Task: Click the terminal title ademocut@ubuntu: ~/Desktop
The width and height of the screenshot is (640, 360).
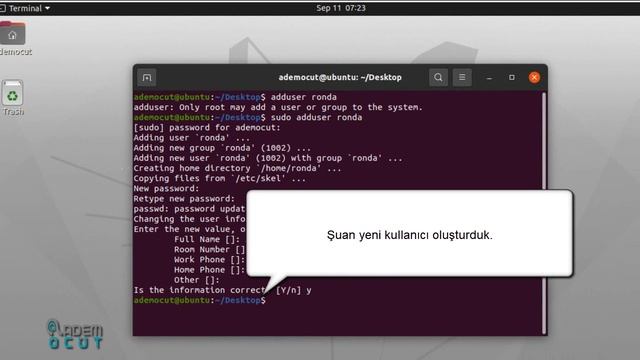Action: click(340, 78)
